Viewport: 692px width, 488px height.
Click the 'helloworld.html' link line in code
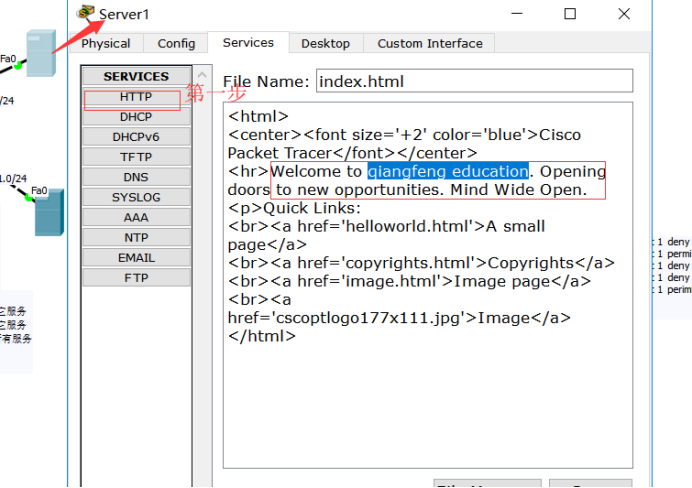click(x=386, y=226)
